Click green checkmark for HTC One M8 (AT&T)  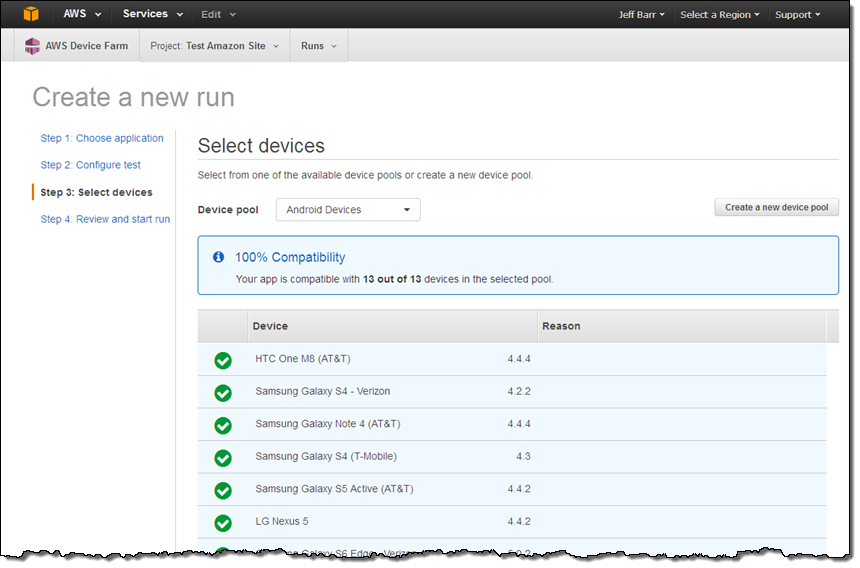223,360
